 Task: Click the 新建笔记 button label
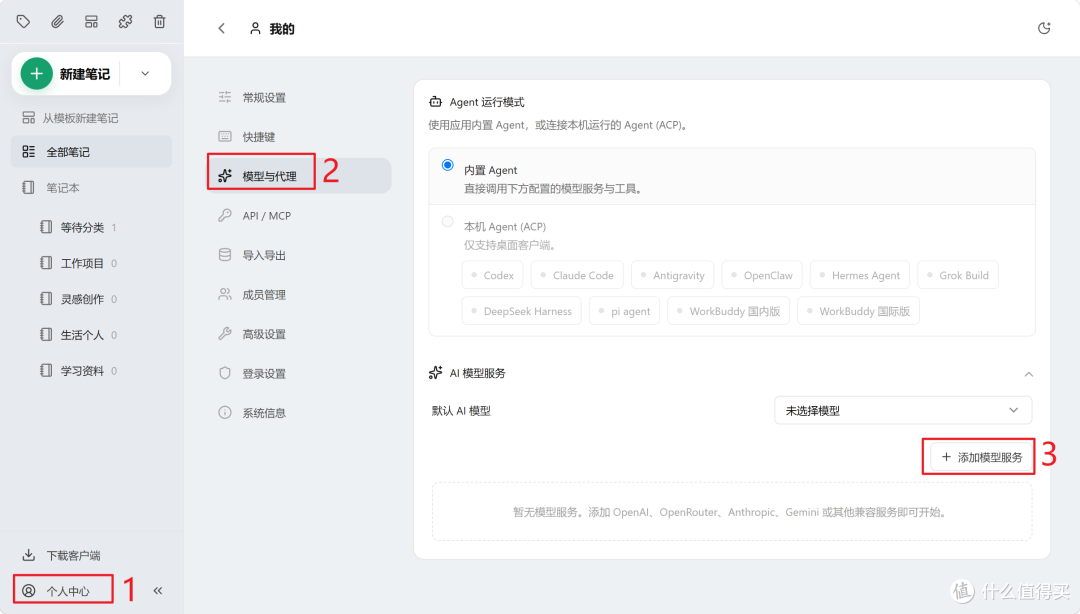(x=85, y=74)
